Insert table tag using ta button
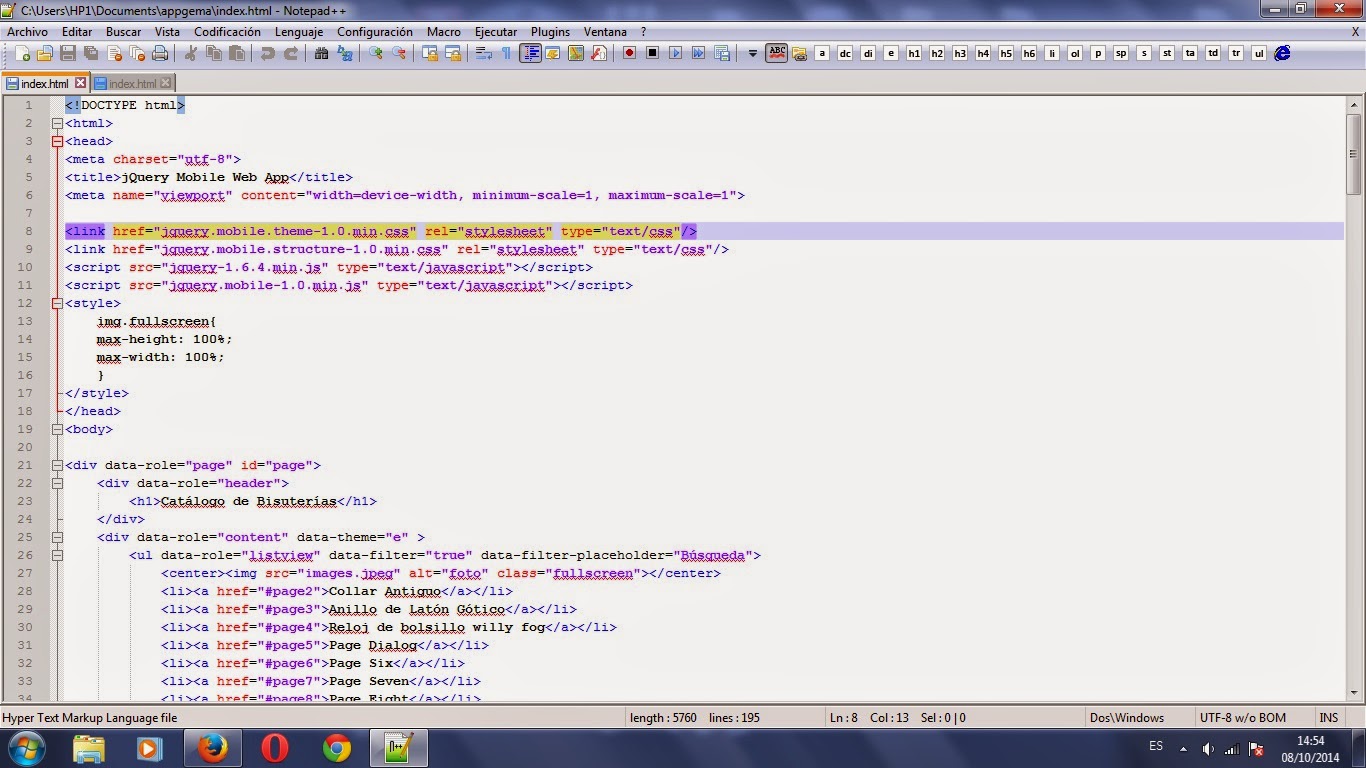The image size is (1366, 768). tap(1190, 53)
